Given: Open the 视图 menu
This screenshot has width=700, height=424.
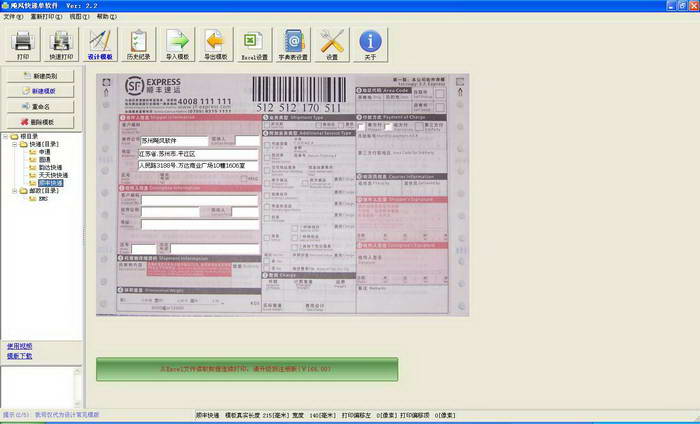Looking at the screenshot, I should pos(79,17).
